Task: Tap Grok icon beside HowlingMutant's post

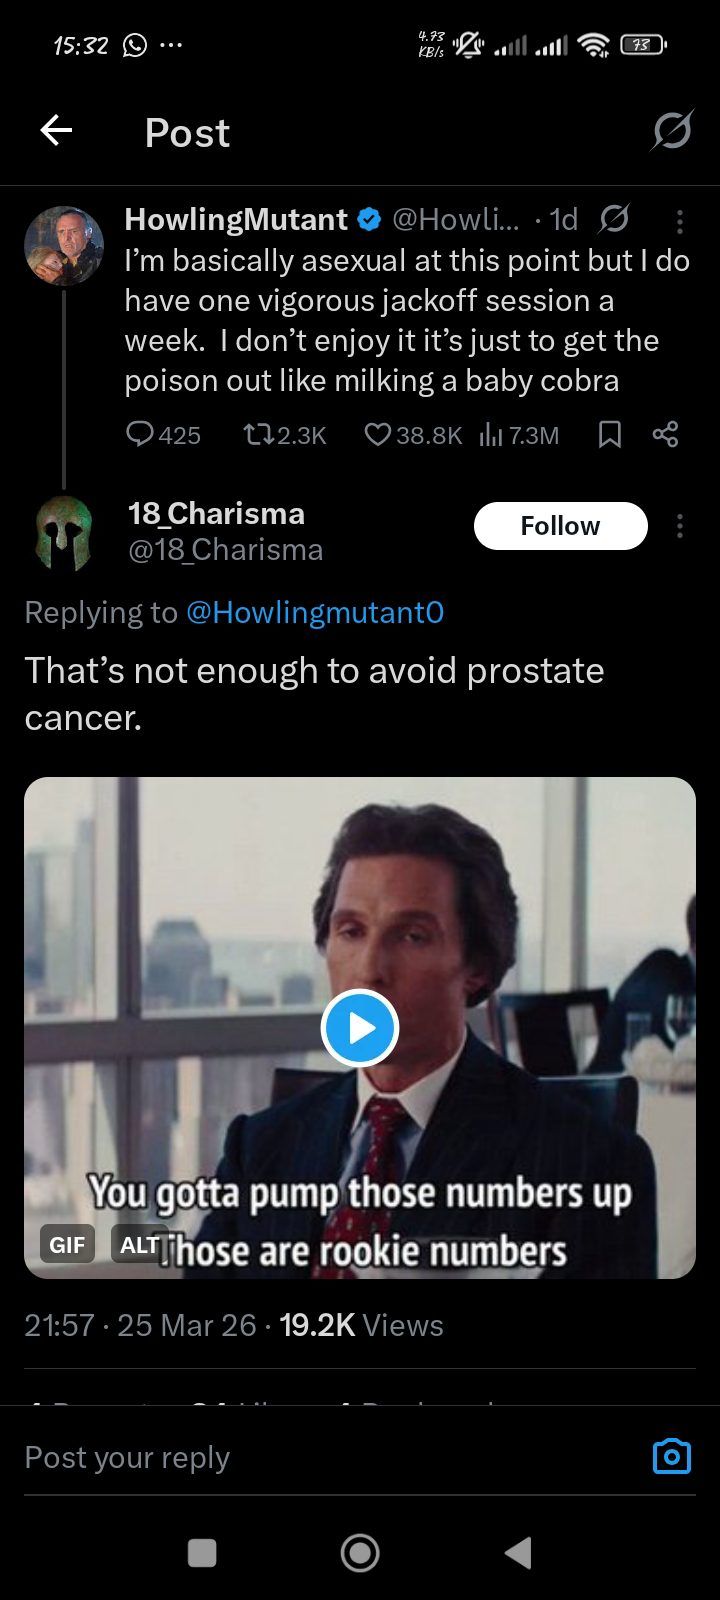Action: point(613,219)
